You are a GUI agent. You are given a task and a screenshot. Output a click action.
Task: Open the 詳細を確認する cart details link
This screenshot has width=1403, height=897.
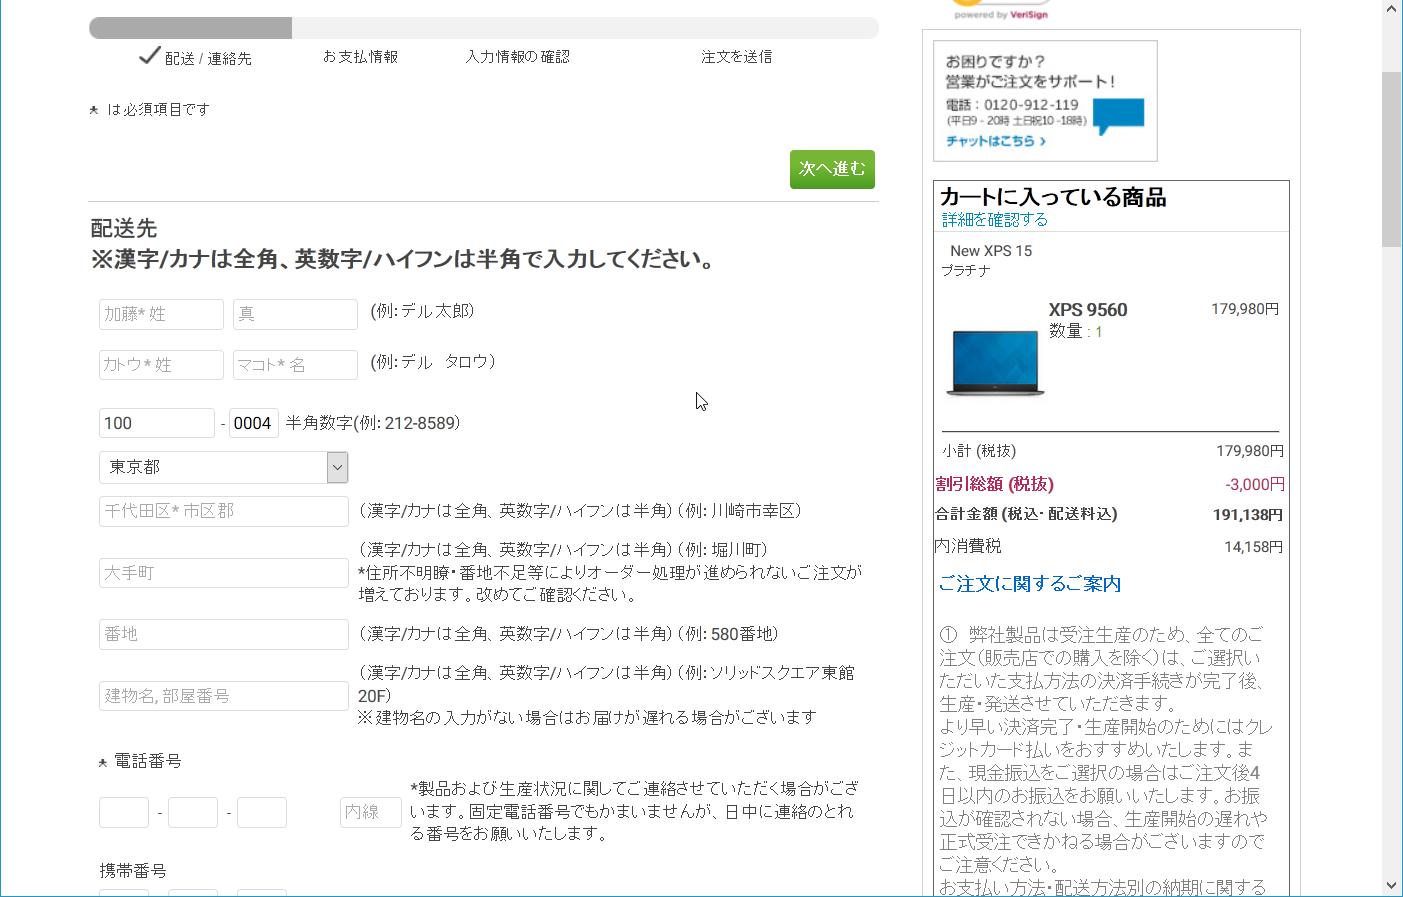coord(995,220)
